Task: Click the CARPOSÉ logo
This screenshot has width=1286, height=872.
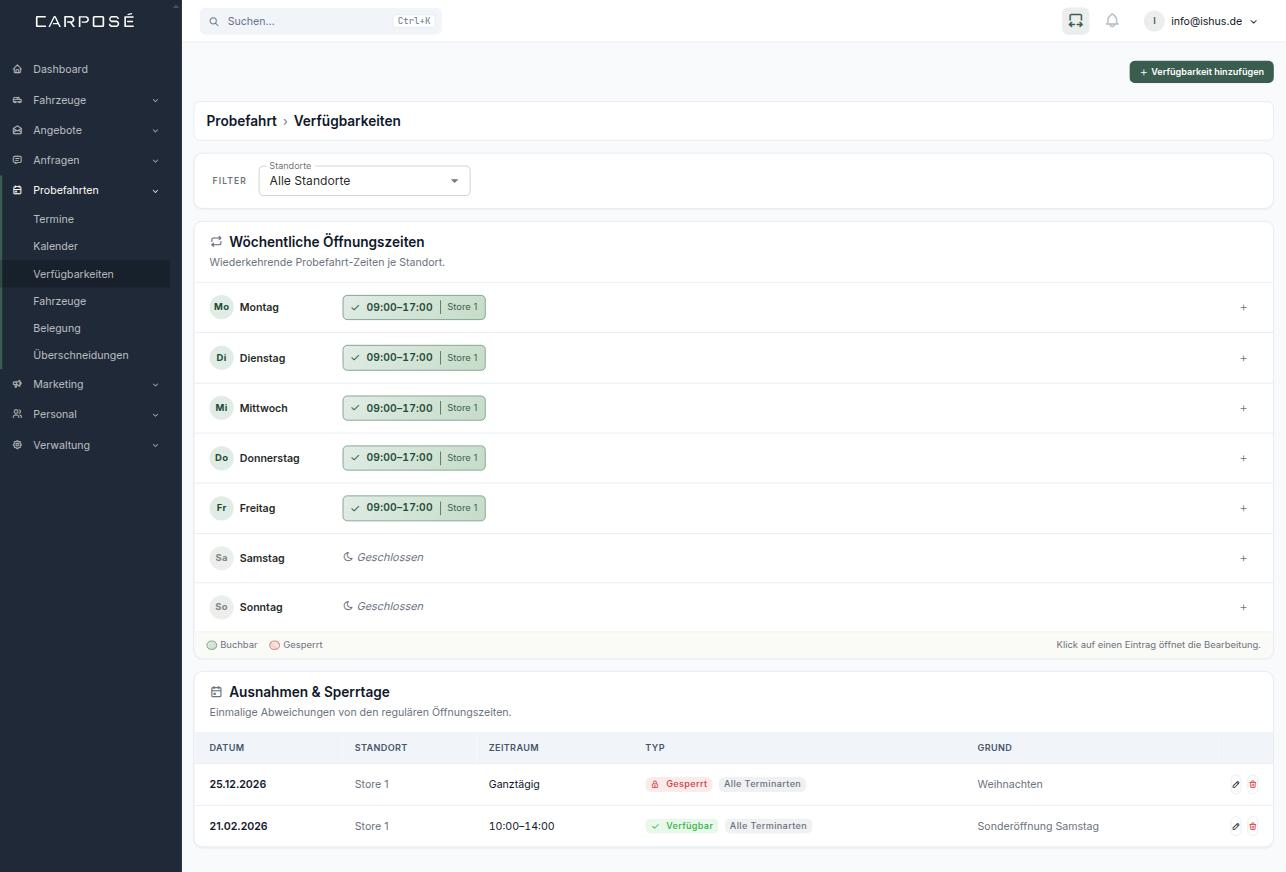Action: [85, 21]
